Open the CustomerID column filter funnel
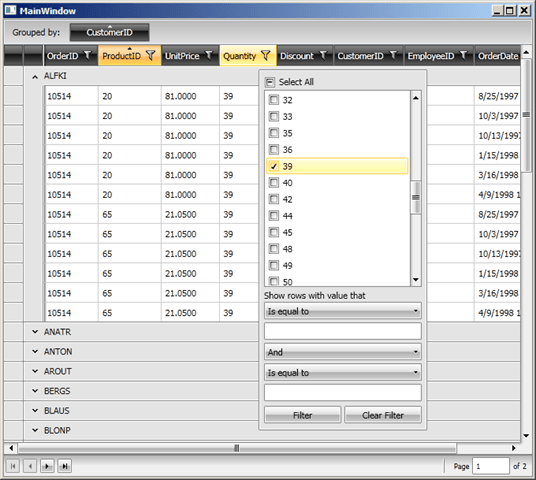Screen dimensions: 536x480 (393, 55)
